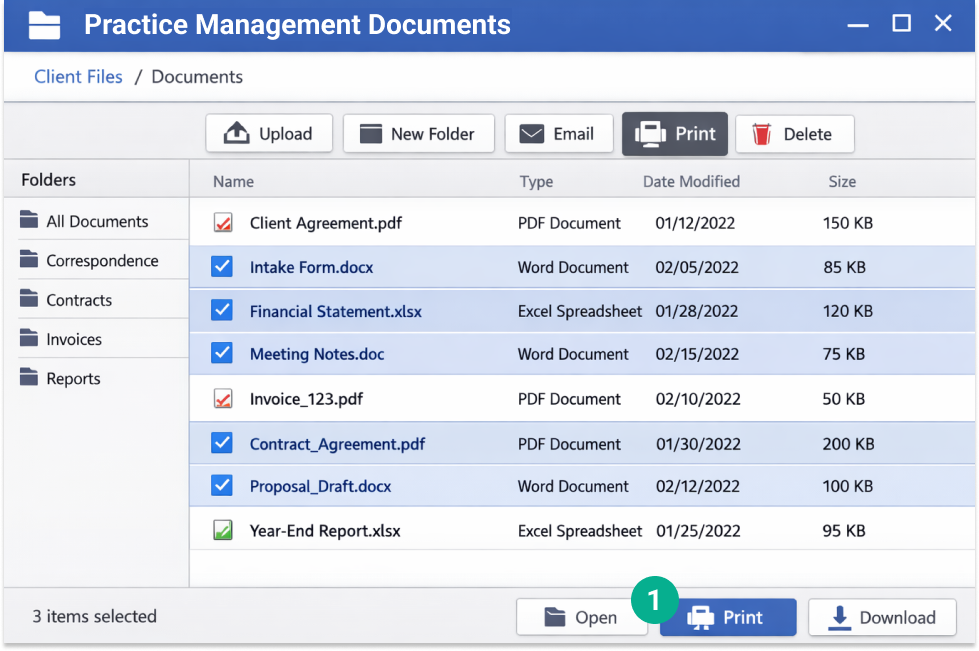This screenshot has width=979, height=651.
Task: Click the Open button in the bottom bar
Action: click(x=581, y=618)
